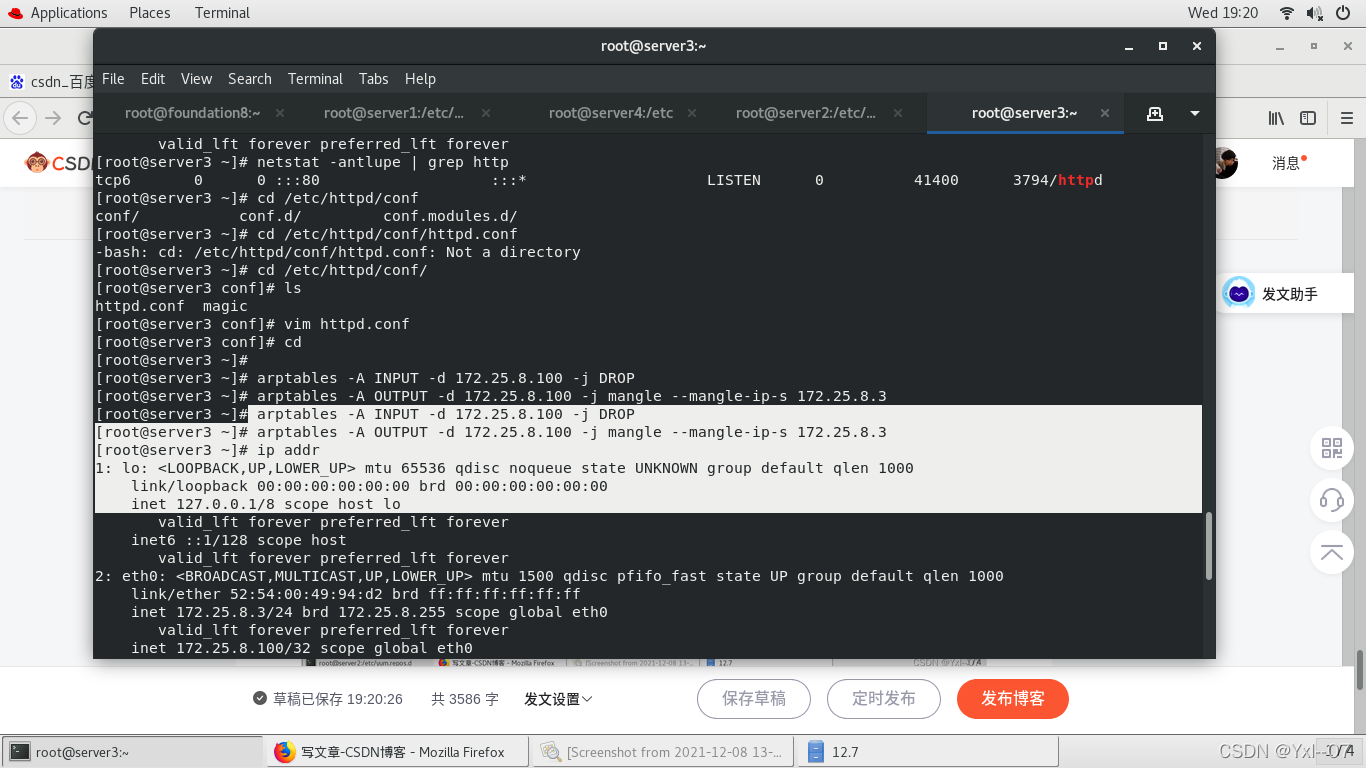Open 消息 notifications link
The image size is (1366, 768).
pos(1286,163)
